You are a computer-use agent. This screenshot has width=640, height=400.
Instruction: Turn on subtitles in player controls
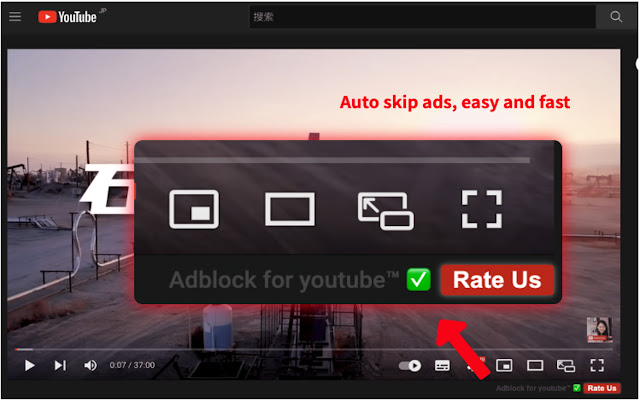pos(442,366)
